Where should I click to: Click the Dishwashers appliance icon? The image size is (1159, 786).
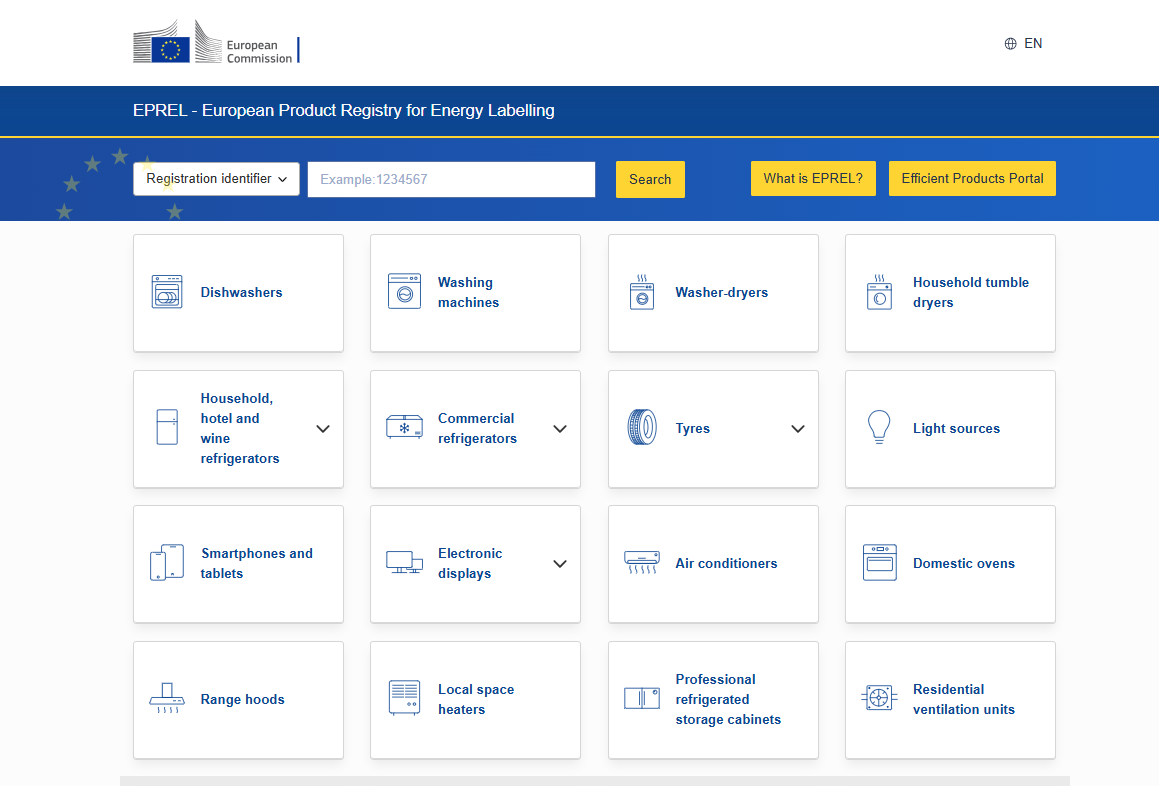(167, 291)
